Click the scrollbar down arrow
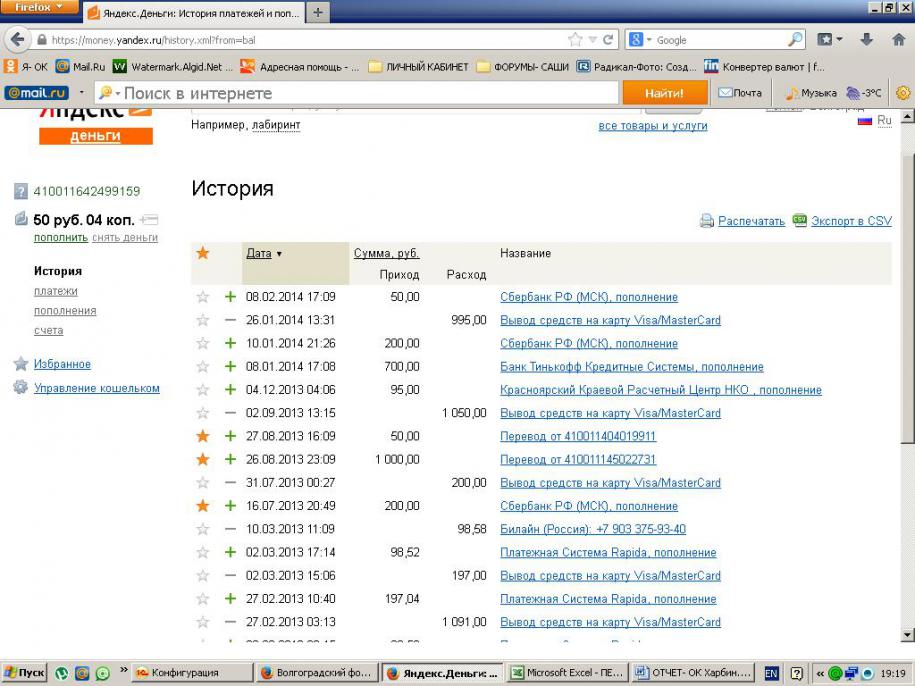 tap(907, 635)
